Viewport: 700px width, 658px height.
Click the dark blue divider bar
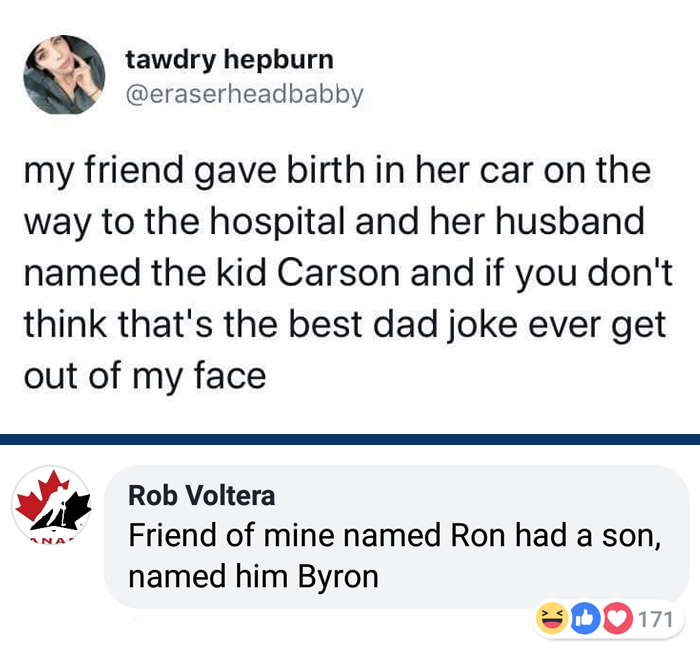(x=350, y=439)
